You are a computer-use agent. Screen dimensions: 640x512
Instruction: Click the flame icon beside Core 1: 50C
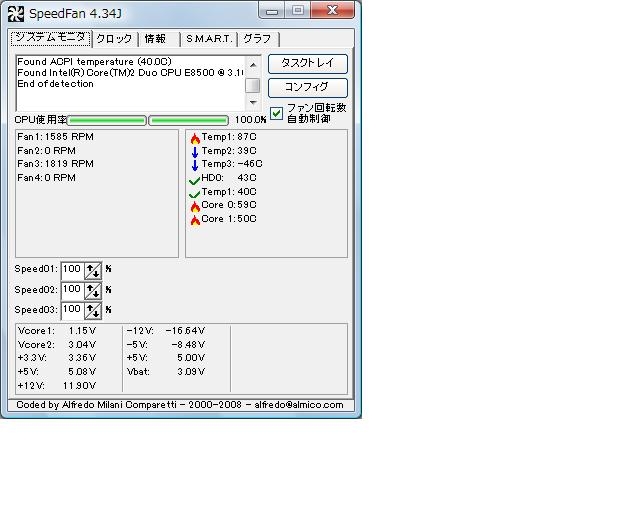(x=195, y=220)
